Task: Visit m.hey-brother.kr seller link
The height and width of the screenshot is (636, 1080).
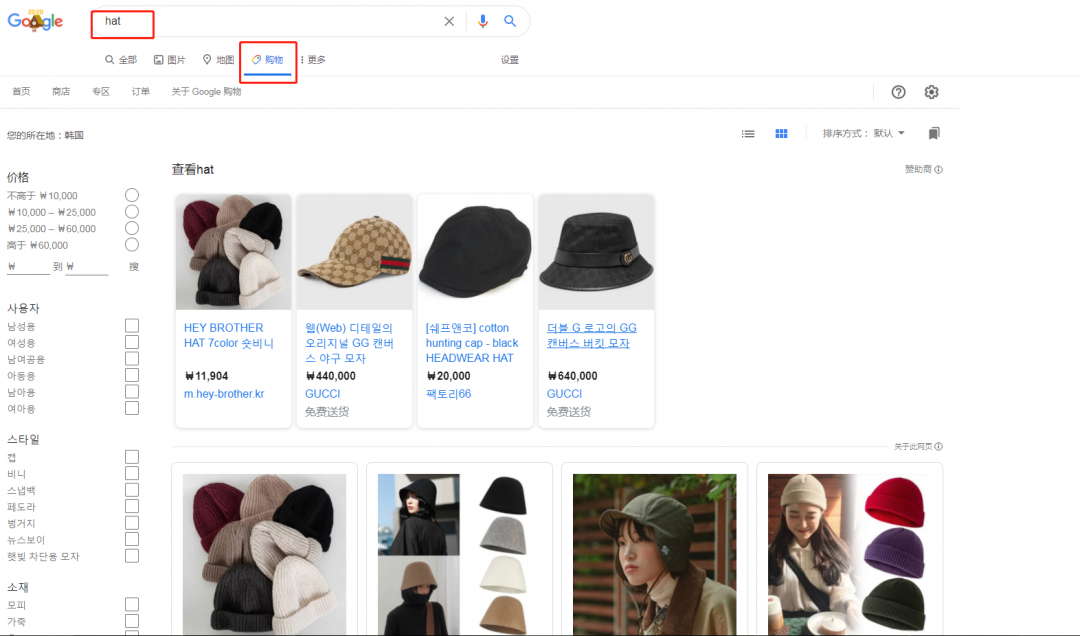Action: coord(224,394)
